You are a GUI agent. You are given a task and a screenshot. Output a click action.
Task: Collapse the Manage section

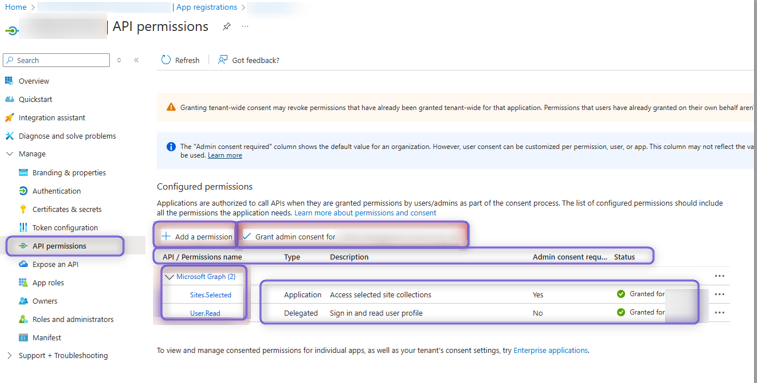10,154
